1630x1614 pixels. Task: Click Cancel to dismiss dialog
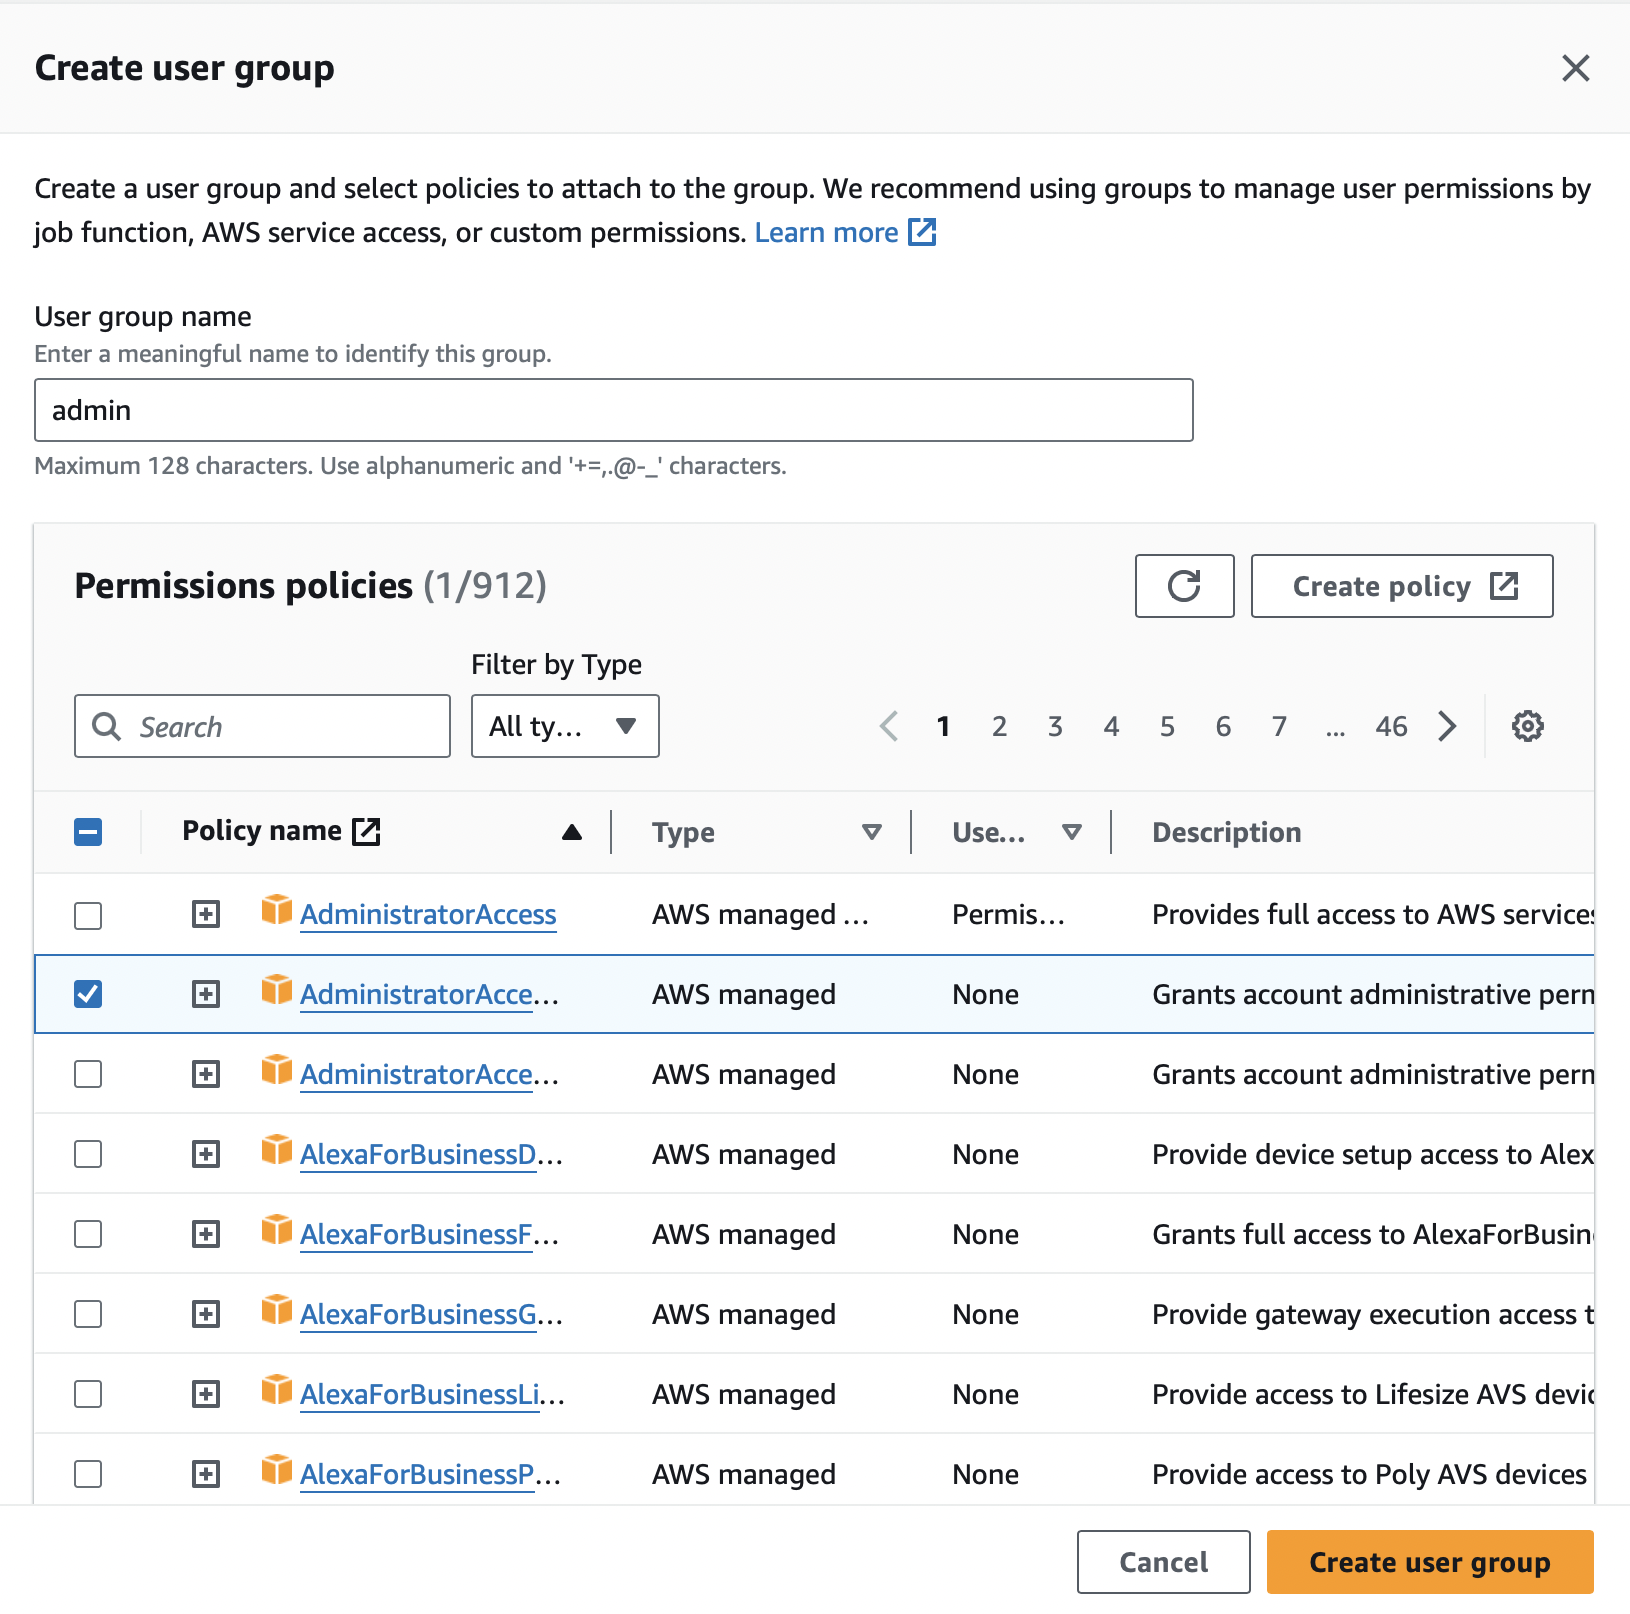pyautogui.click(x=1162, y=1561)
